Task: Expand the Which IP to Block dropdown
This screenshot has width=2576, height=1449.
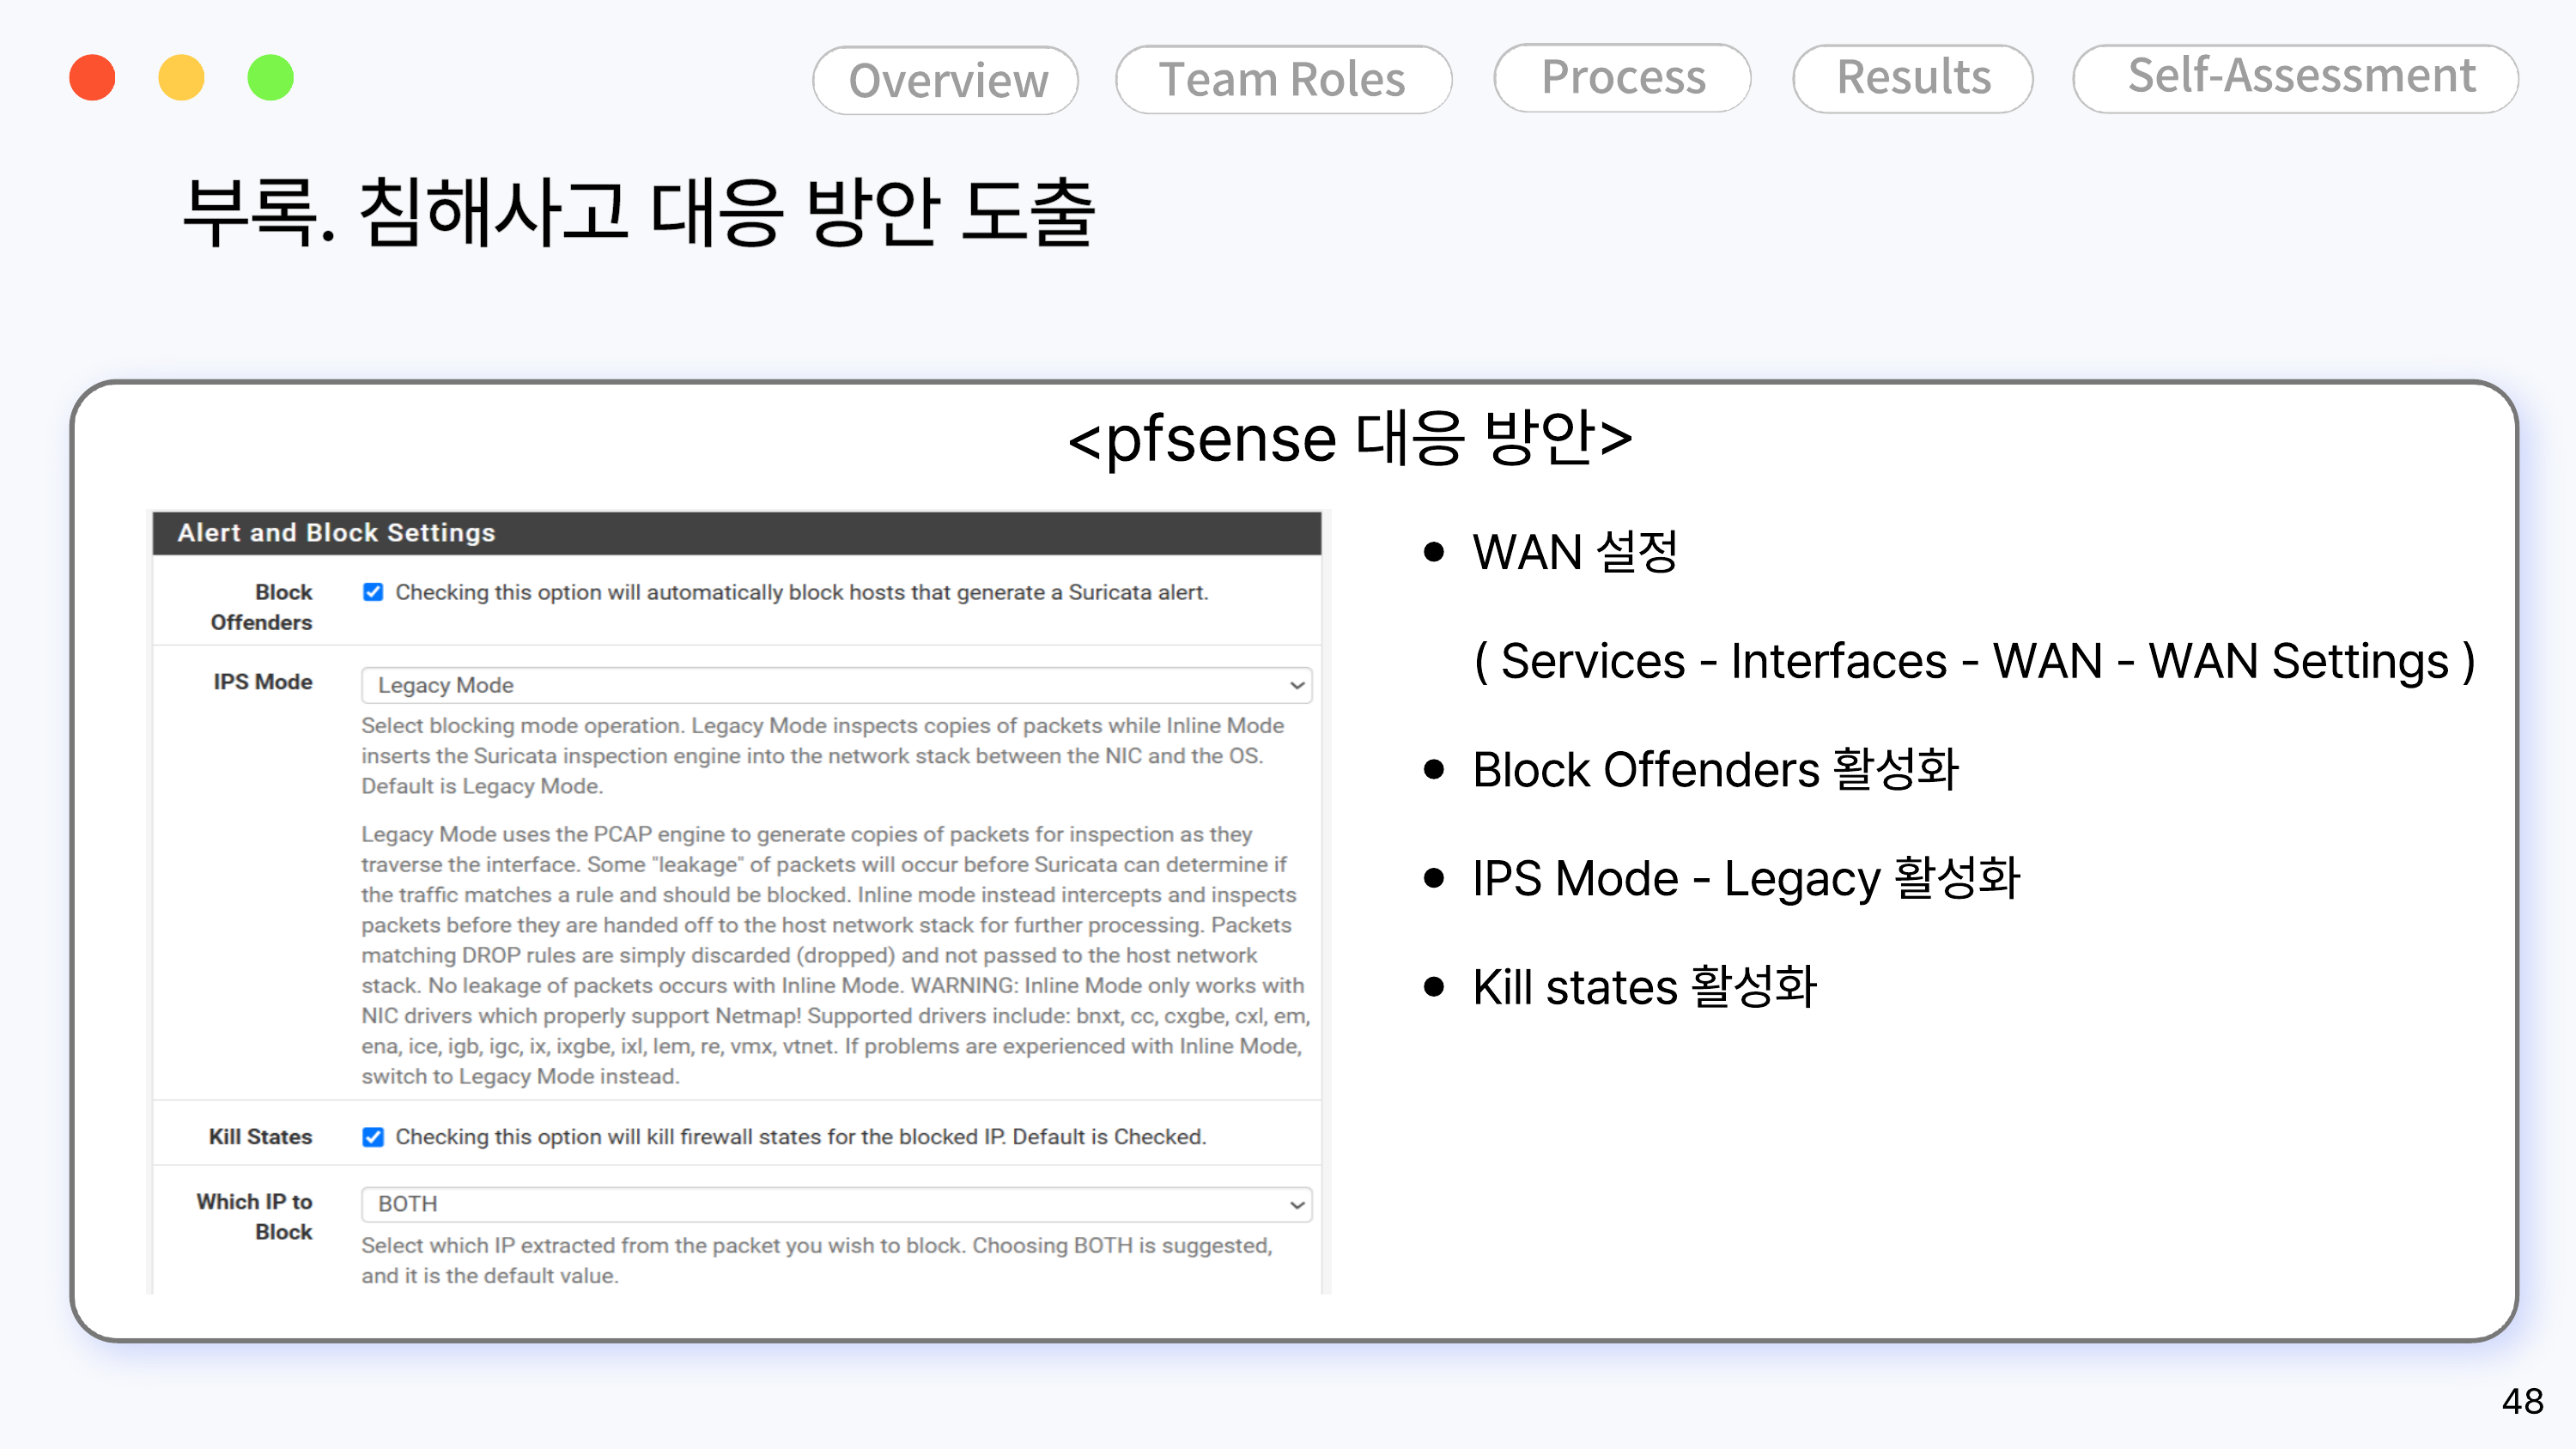Action: pos(836,1204)
